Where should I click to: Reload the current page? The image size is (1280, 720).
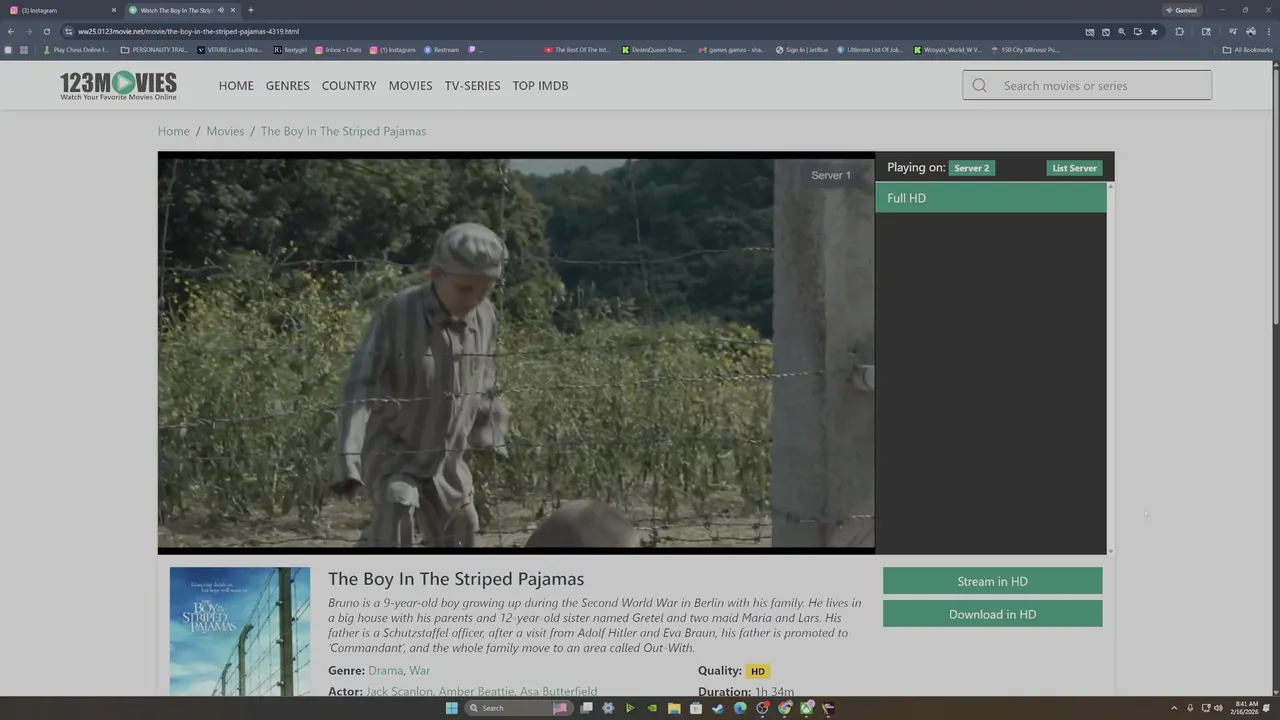click(46, 31)
